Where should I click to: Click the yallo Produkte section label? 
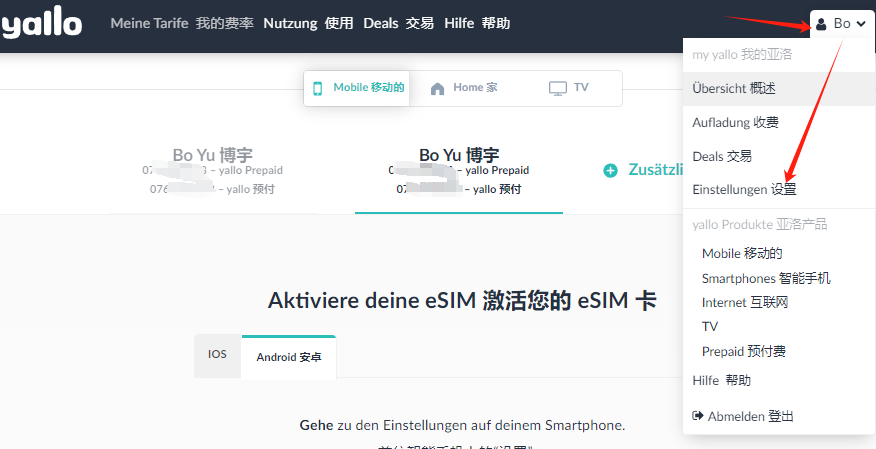pos(760,224)
